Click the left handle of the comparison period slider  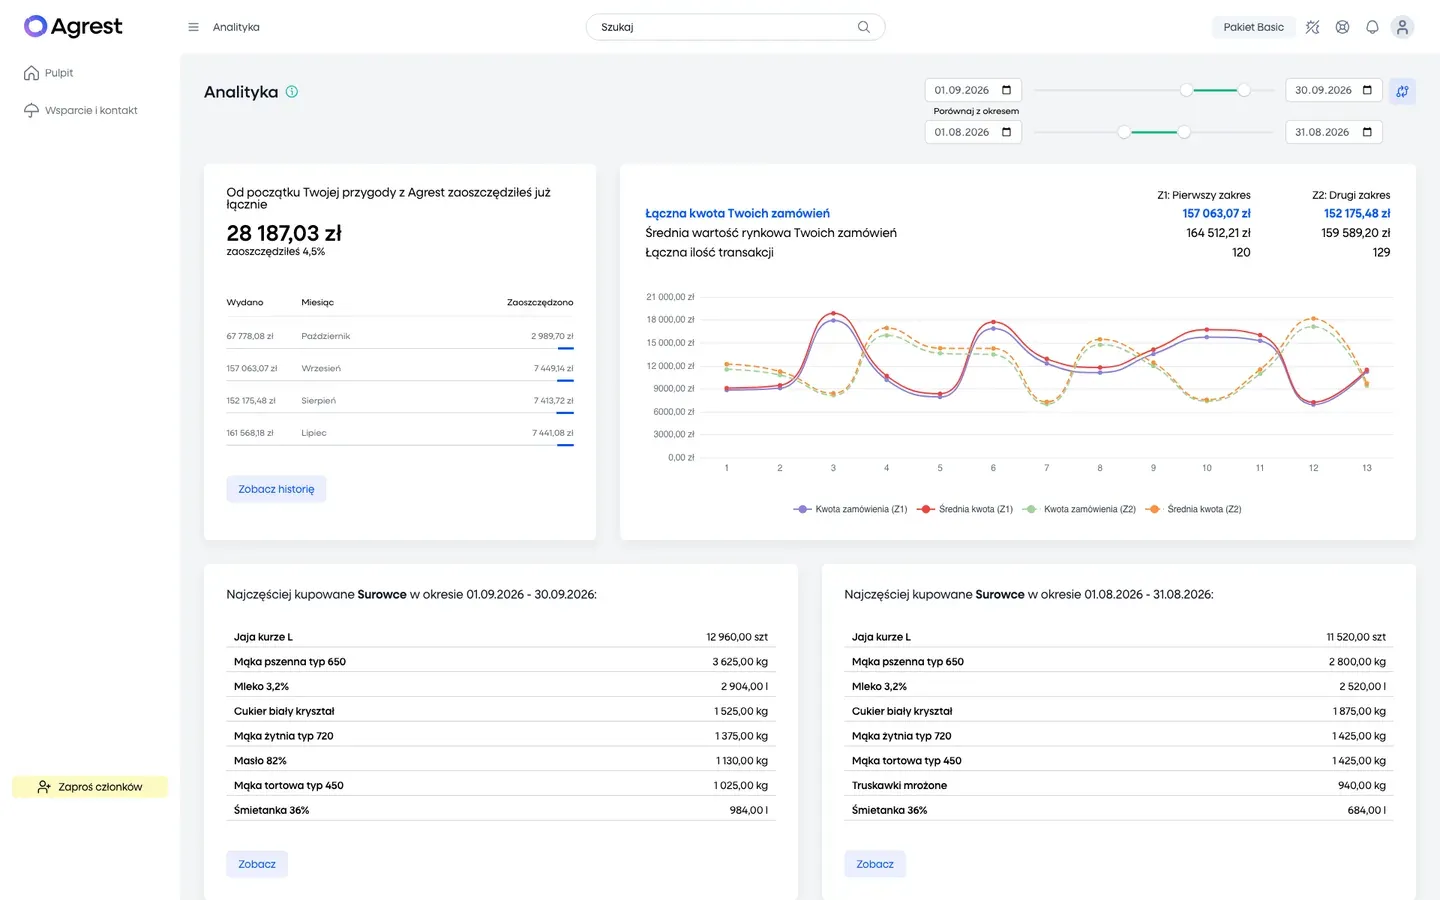1124,132
